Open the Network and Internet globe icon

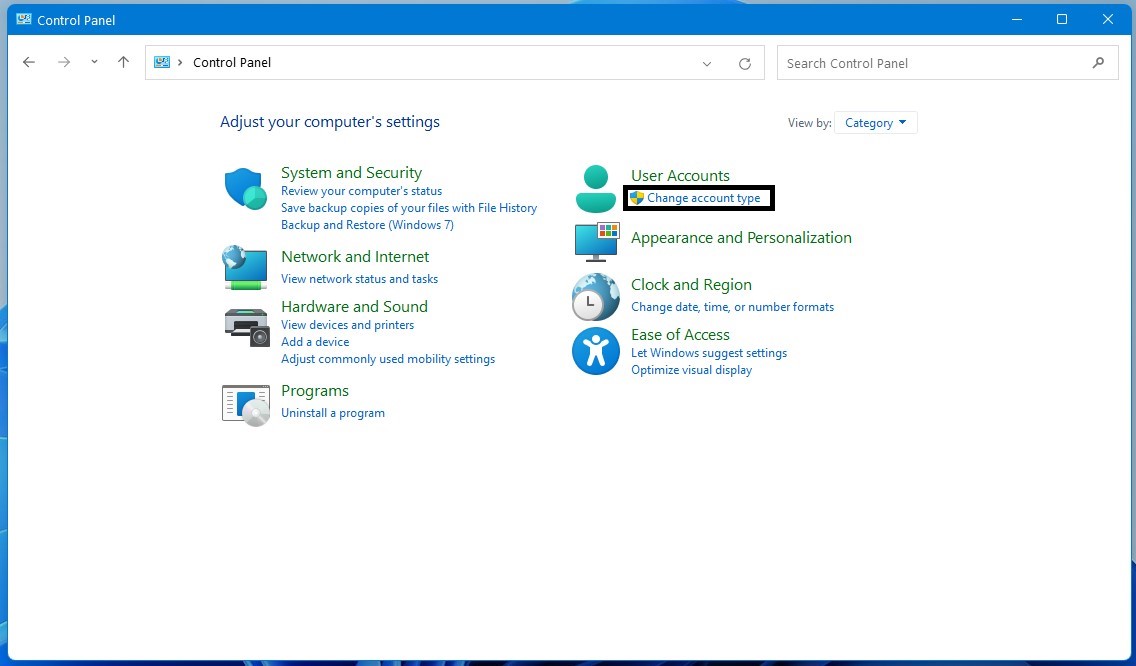(245, 267)
